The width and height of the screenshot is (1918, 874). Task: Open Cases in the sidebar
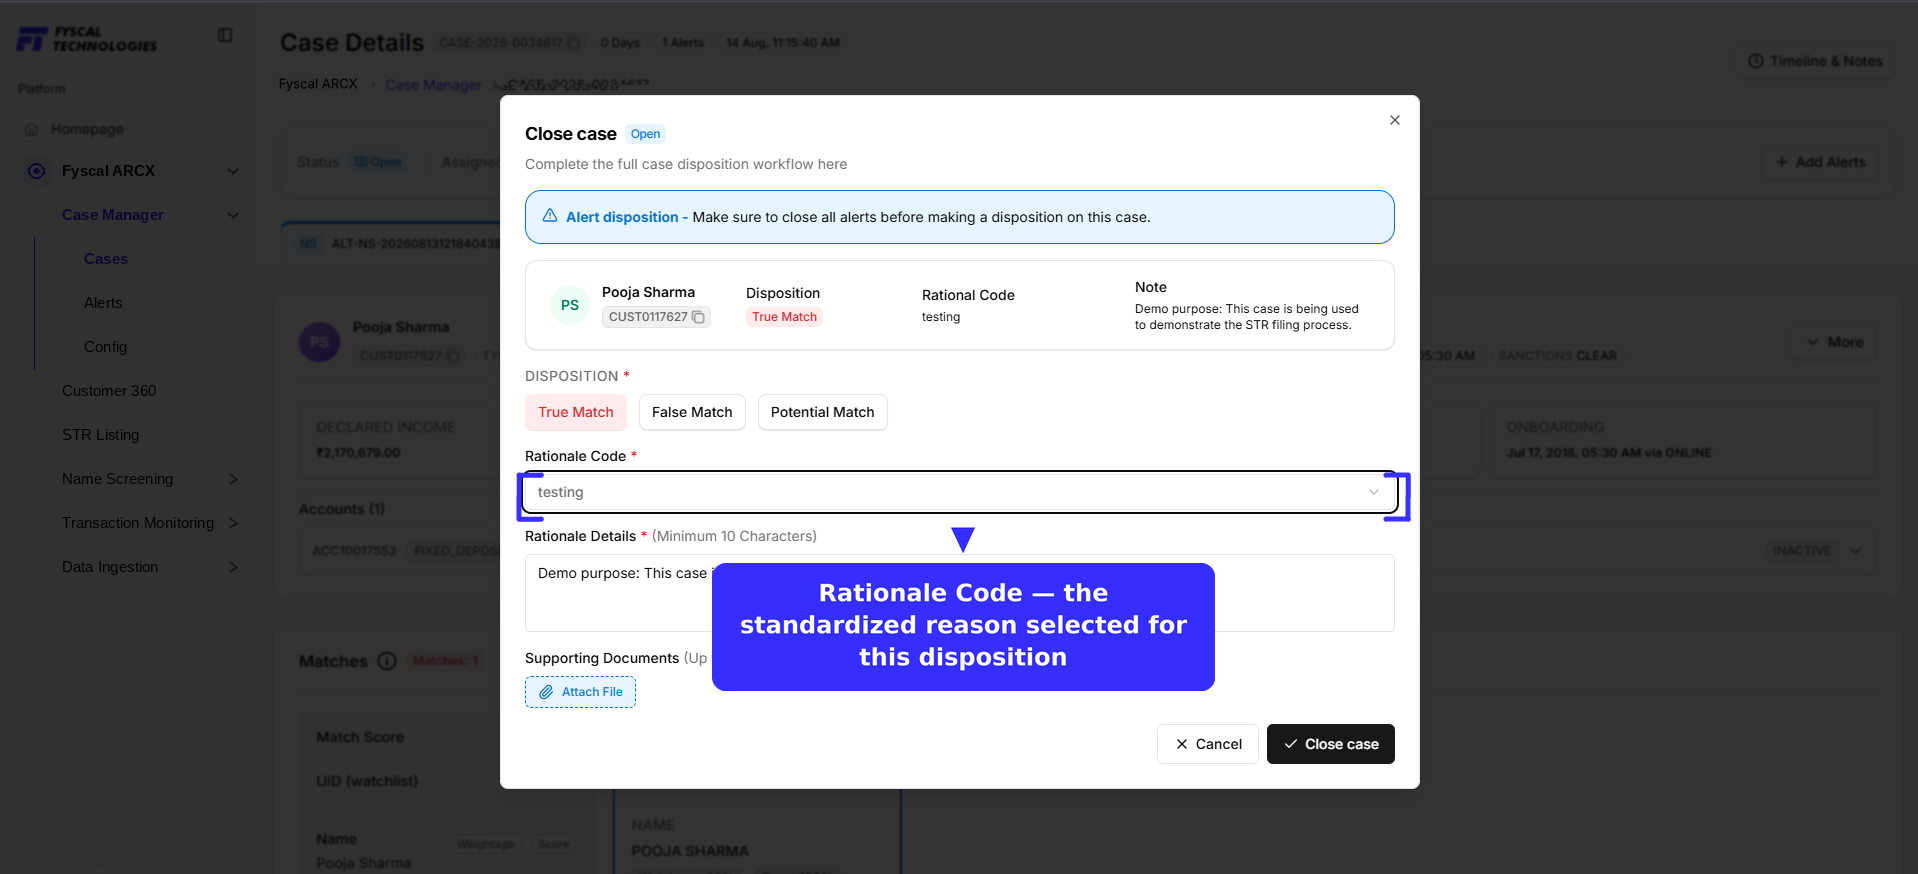106,259
